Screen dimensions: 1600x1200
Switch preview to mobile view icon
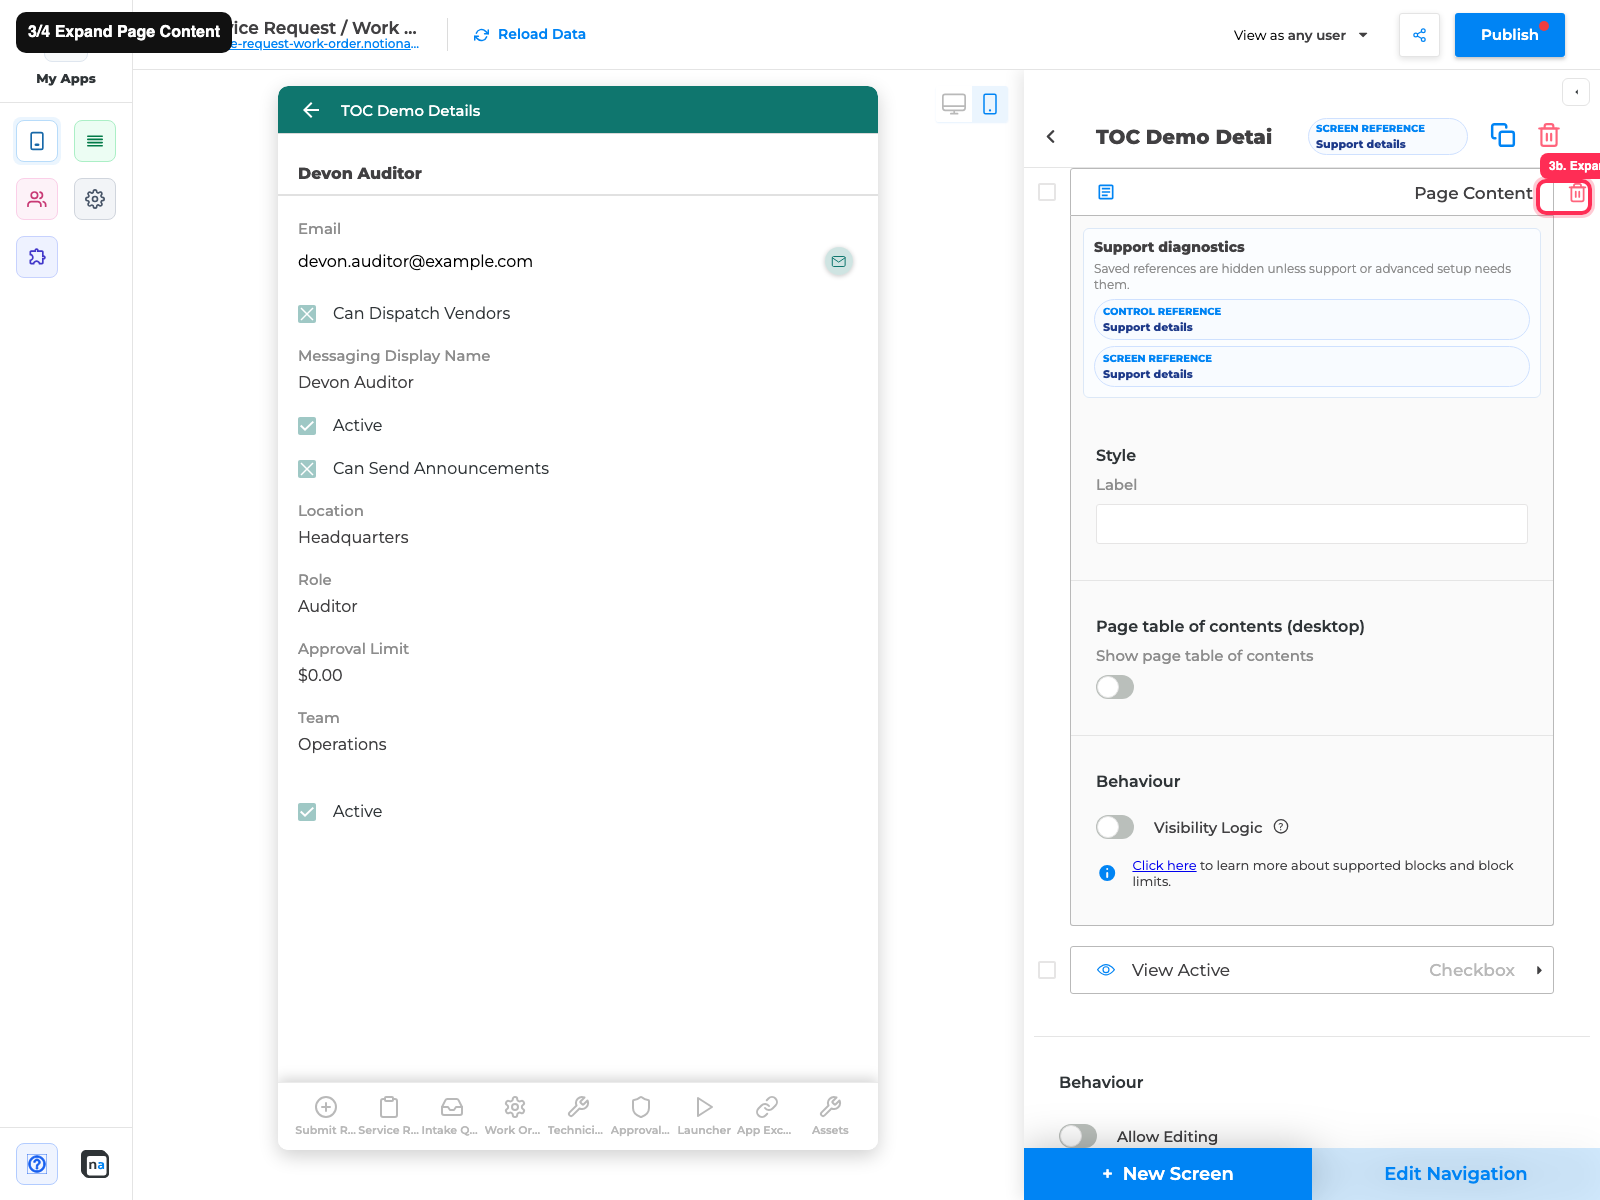coord(990,104)
